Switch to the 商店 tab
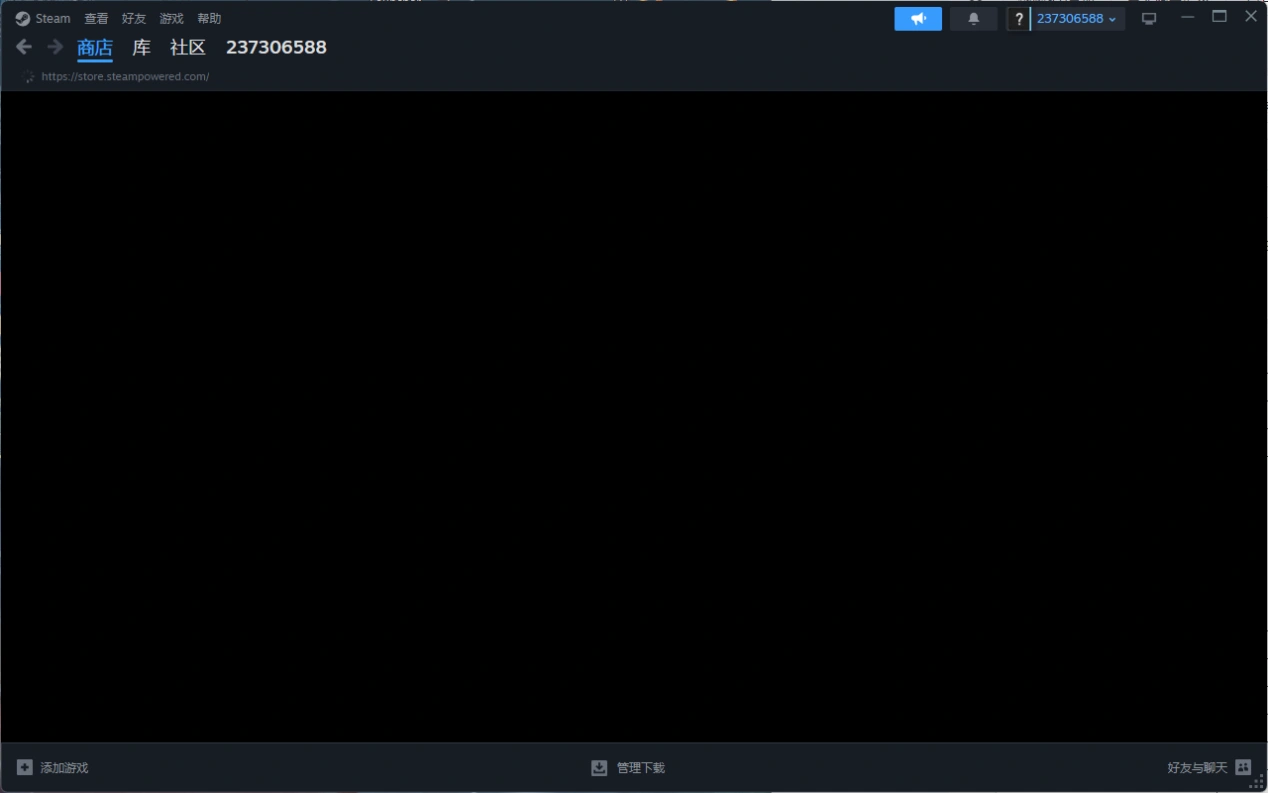 tap(95, 47)
